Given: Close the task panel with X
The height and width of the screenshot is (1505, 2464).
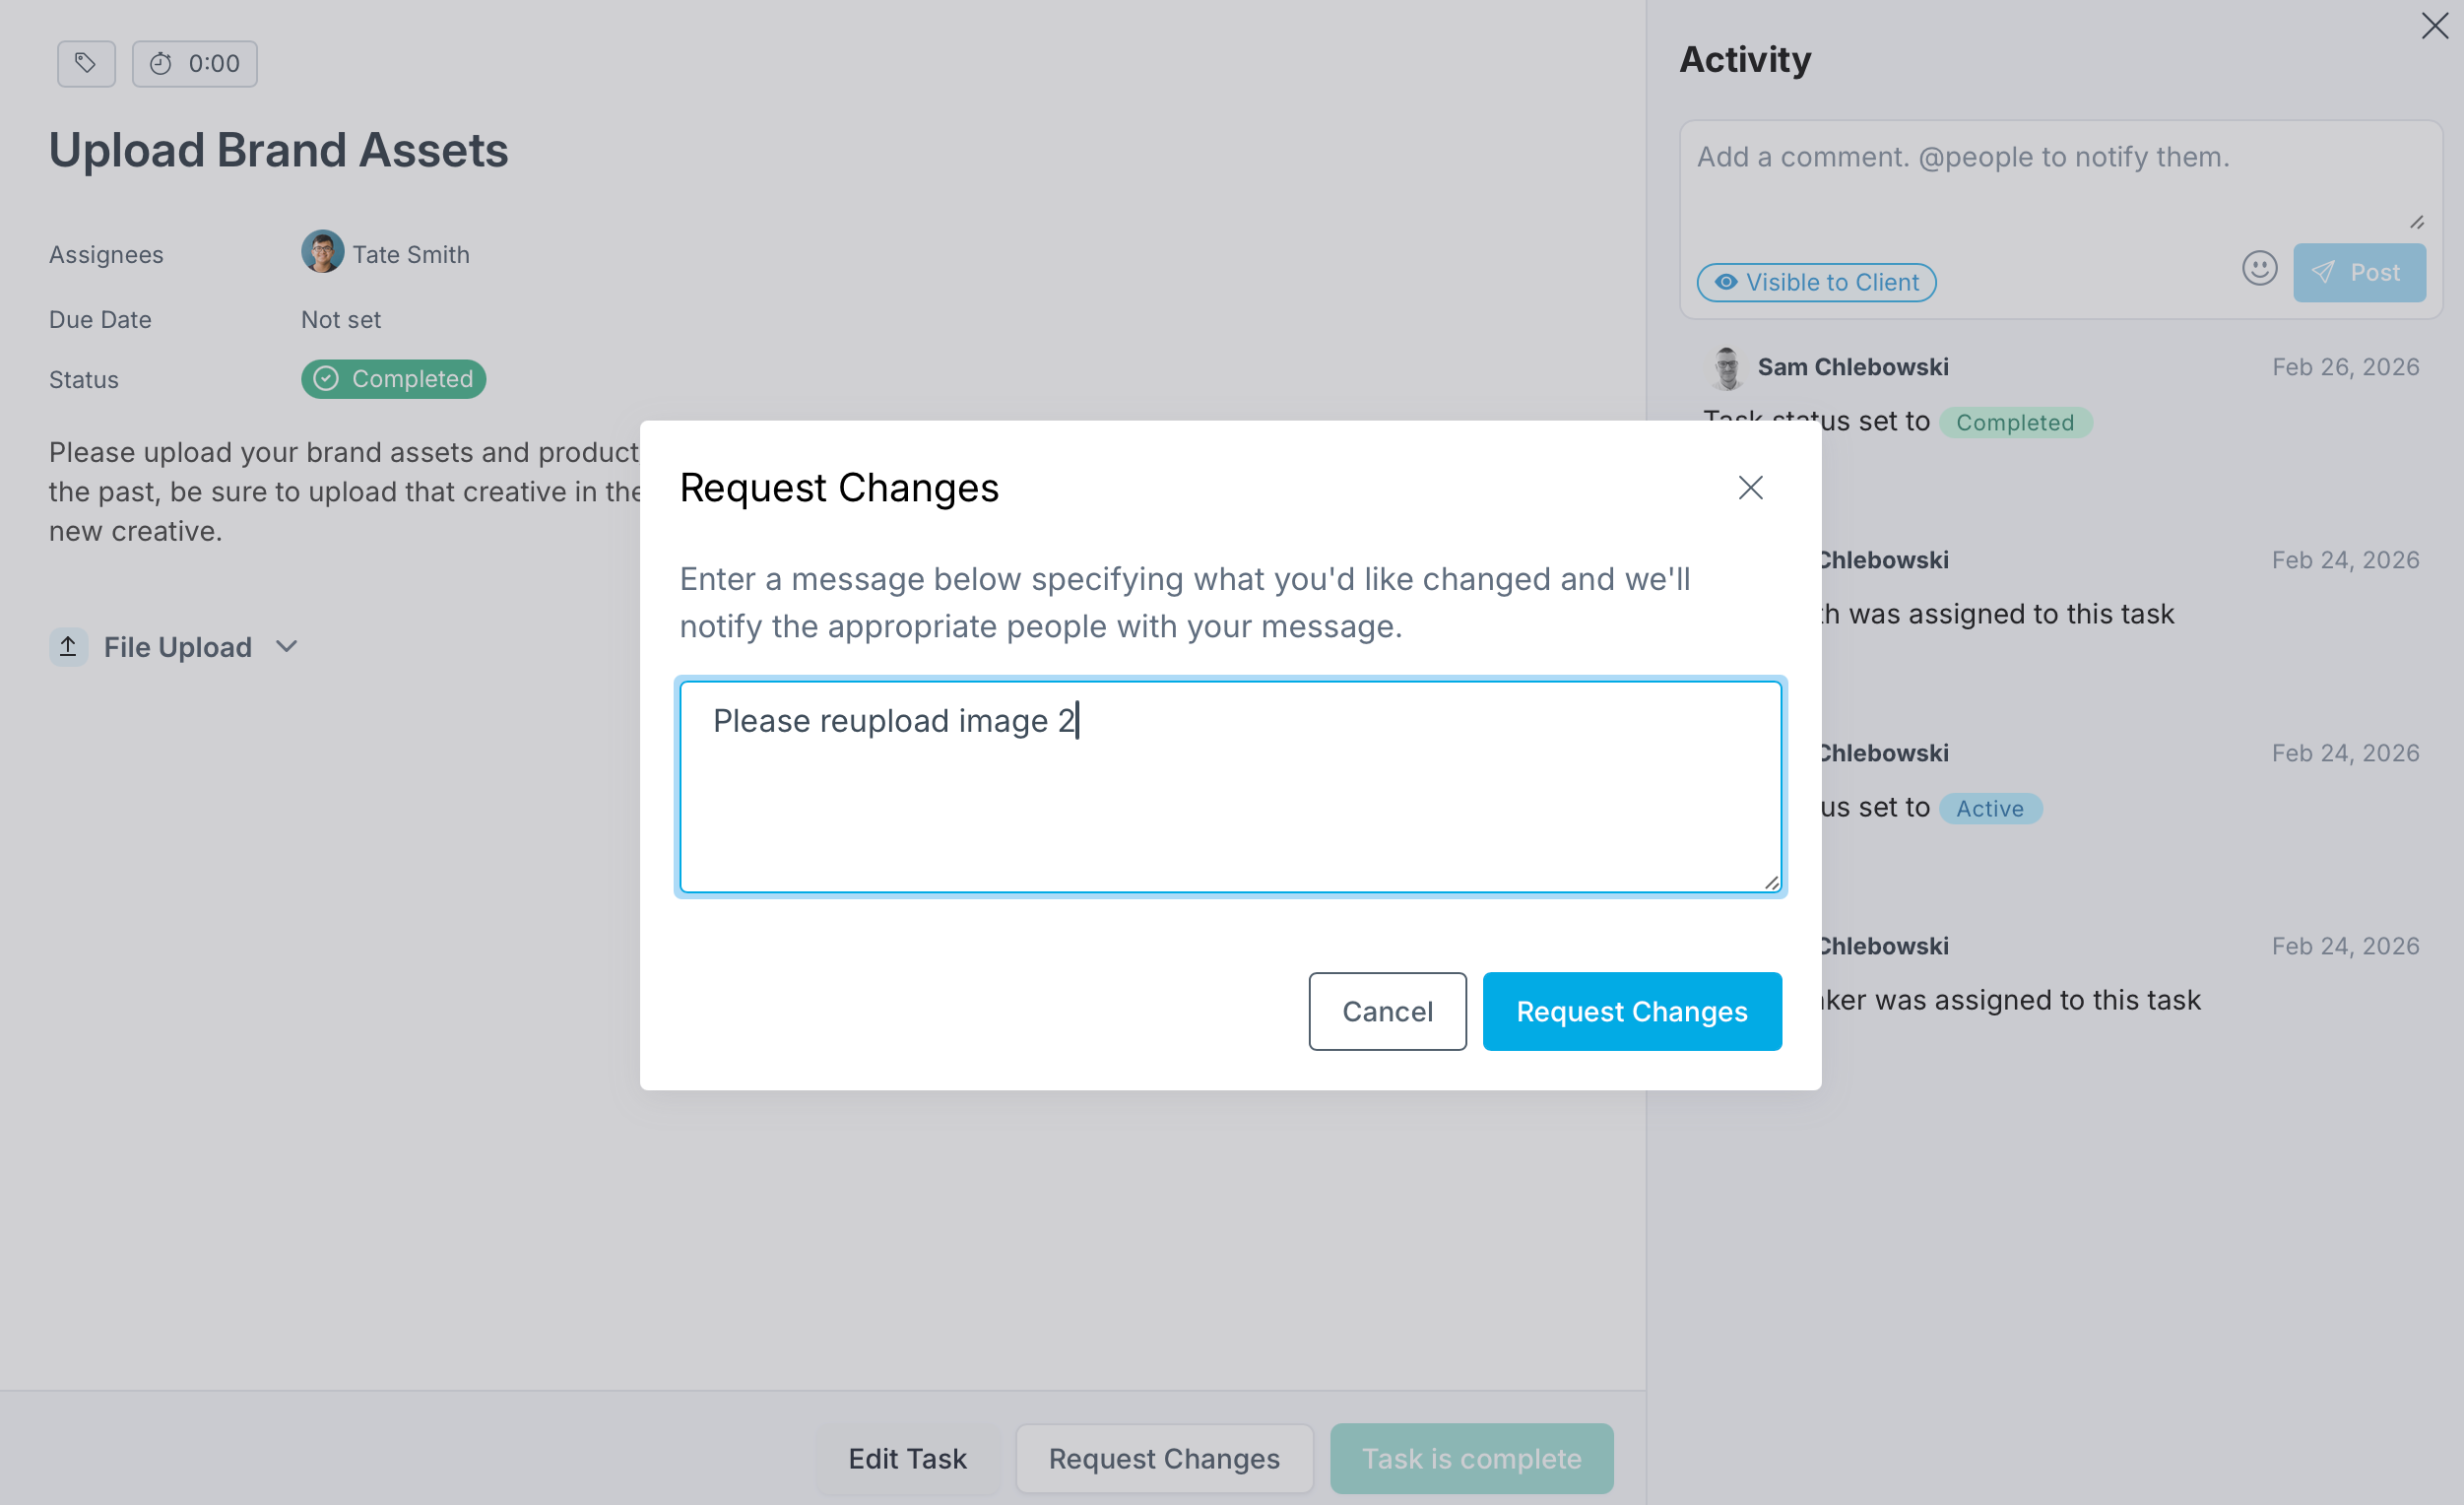Looking at the screenshot, I should coord(2433,26).
